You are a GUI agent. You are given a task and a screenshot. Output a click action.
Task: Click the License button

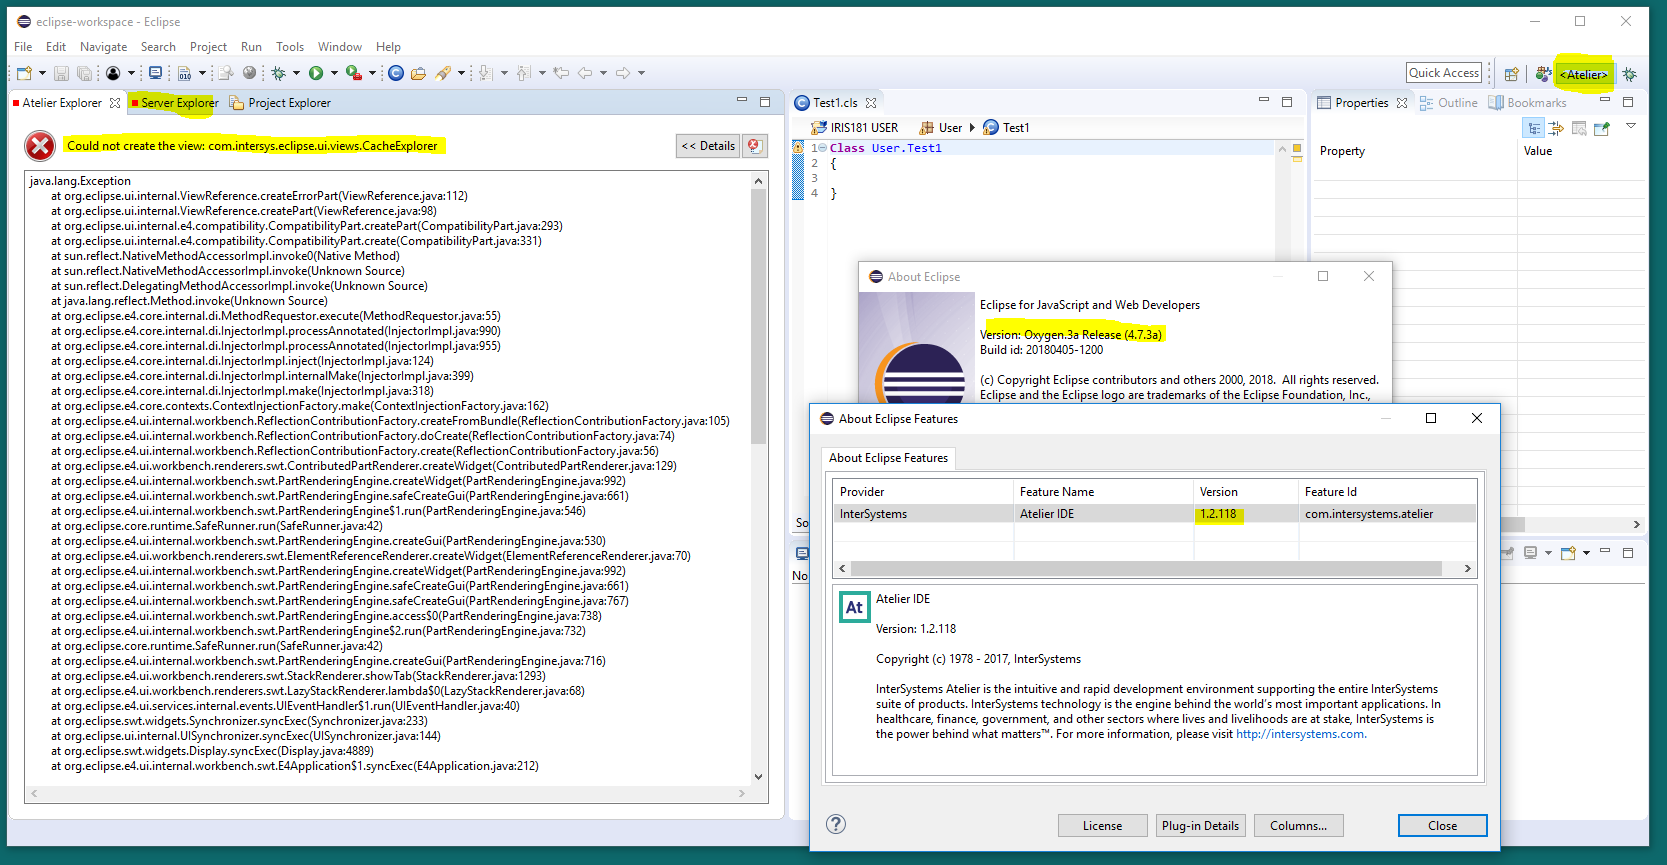click(x=1102, y=826)
